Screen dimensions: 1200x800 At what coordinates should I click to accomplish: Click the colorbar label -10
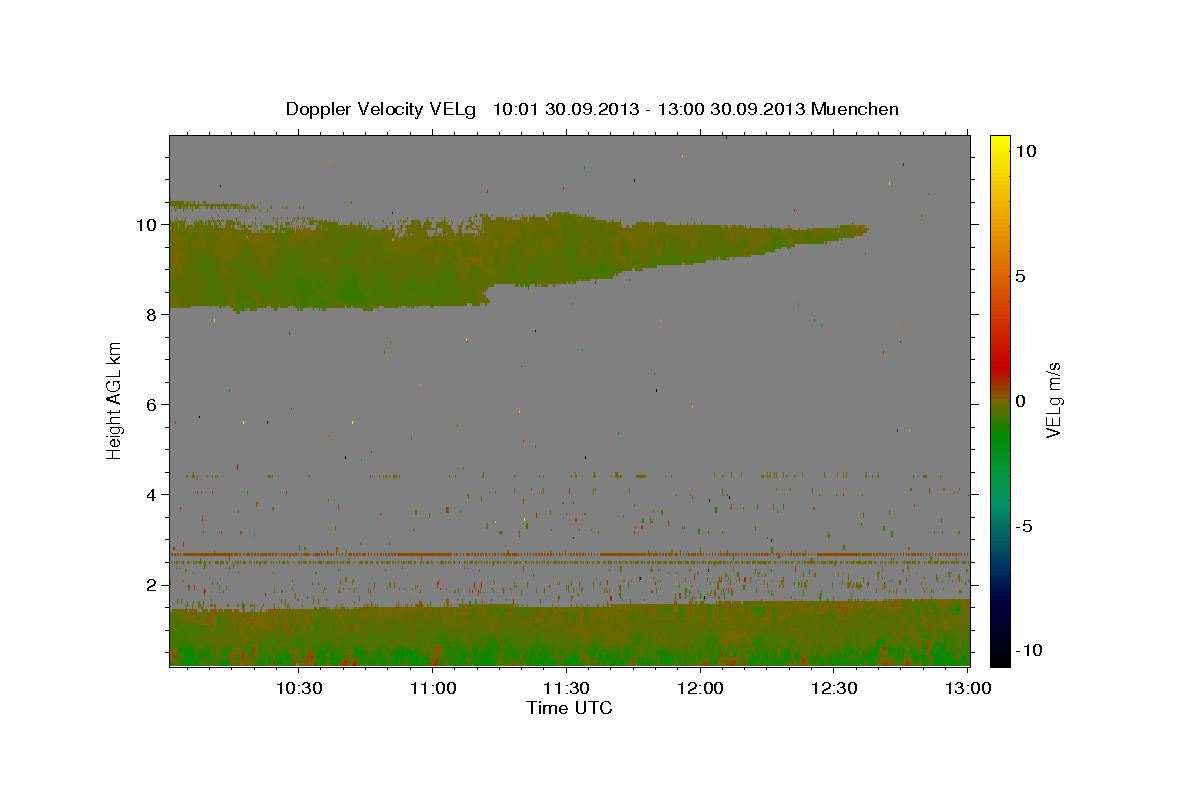pos(1029,651)
